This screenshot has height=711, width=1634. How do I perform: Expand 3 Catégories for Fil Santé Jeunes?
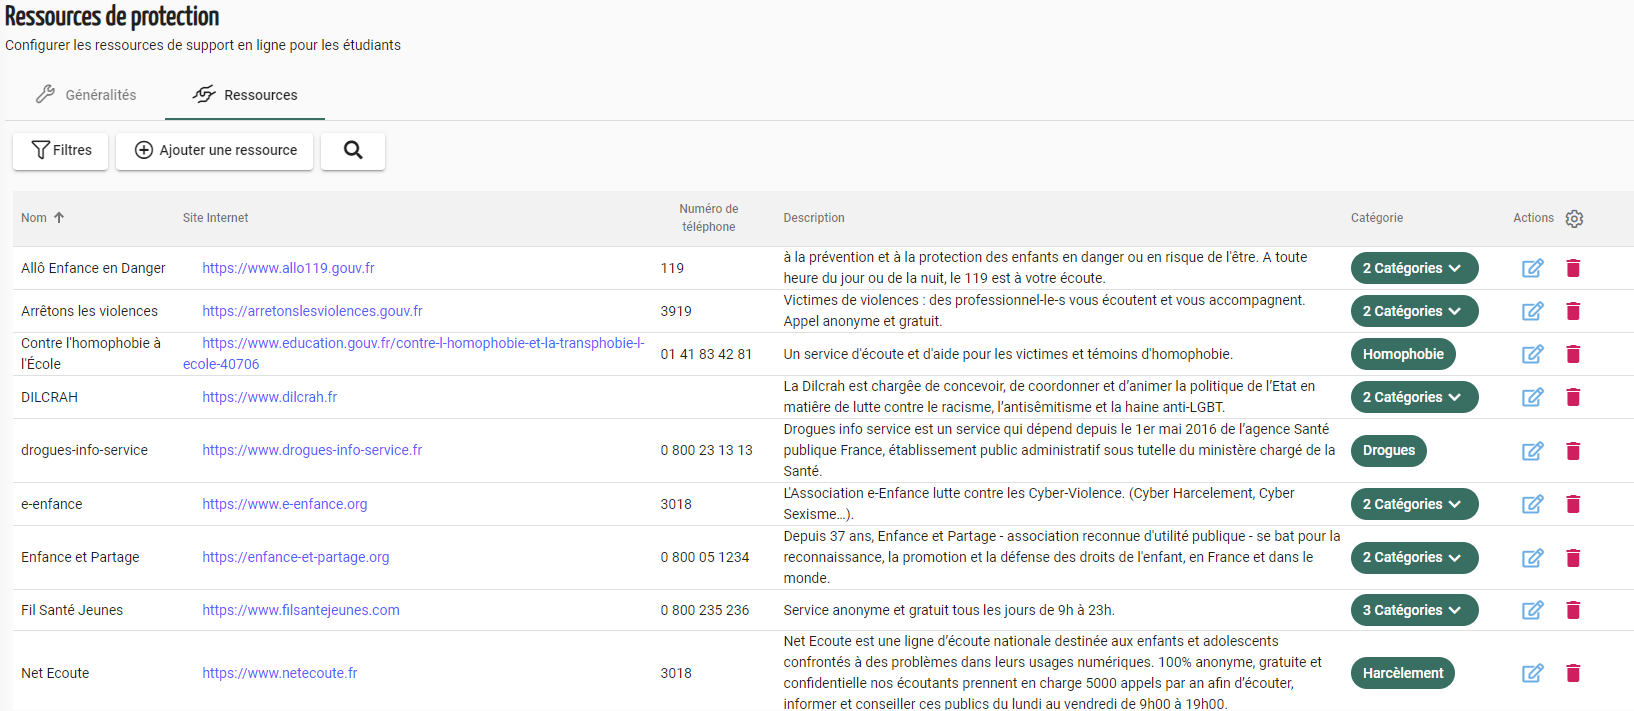point(1414,610)
